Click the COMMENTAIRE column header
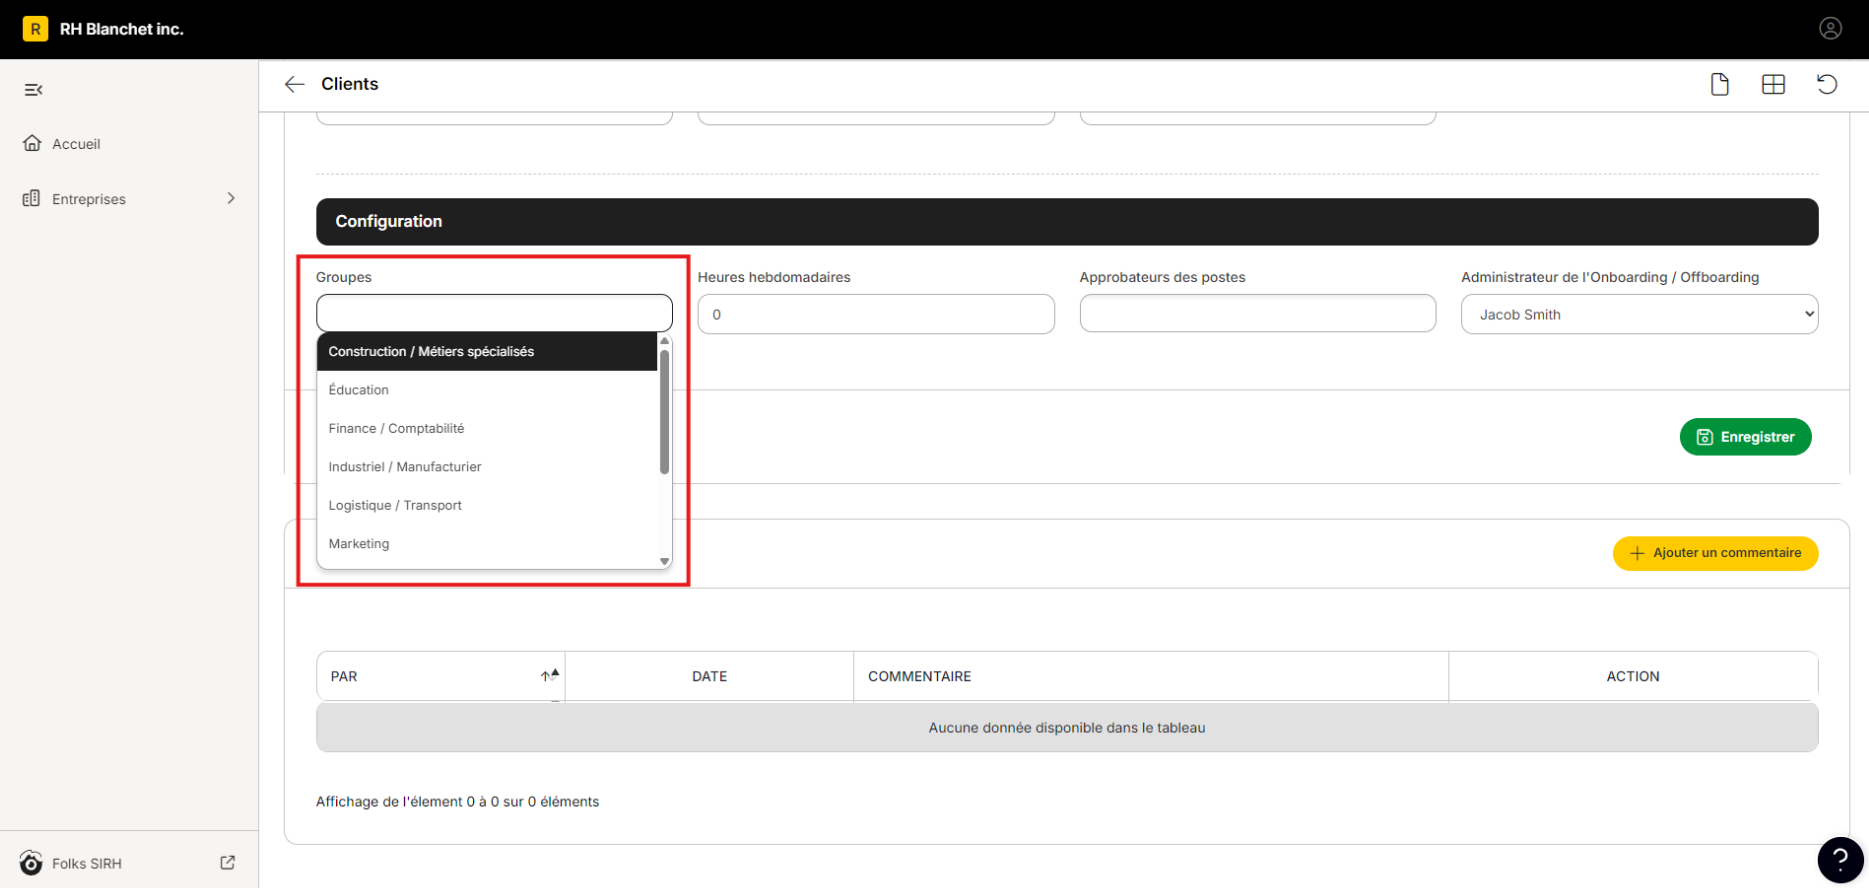The height and width of the screenshot is (888, 1869). (x=1151, y=677)
